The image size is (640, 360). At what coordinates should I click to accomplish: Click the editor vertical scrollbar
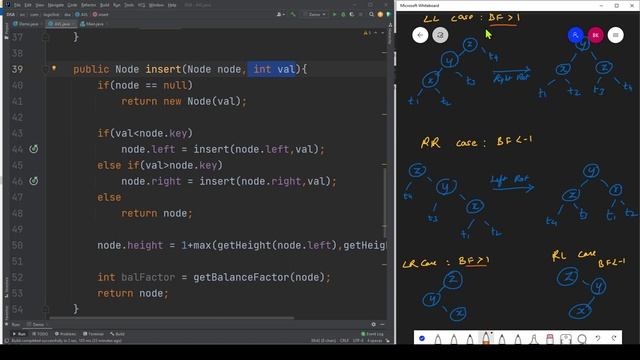tap(384, 202)
